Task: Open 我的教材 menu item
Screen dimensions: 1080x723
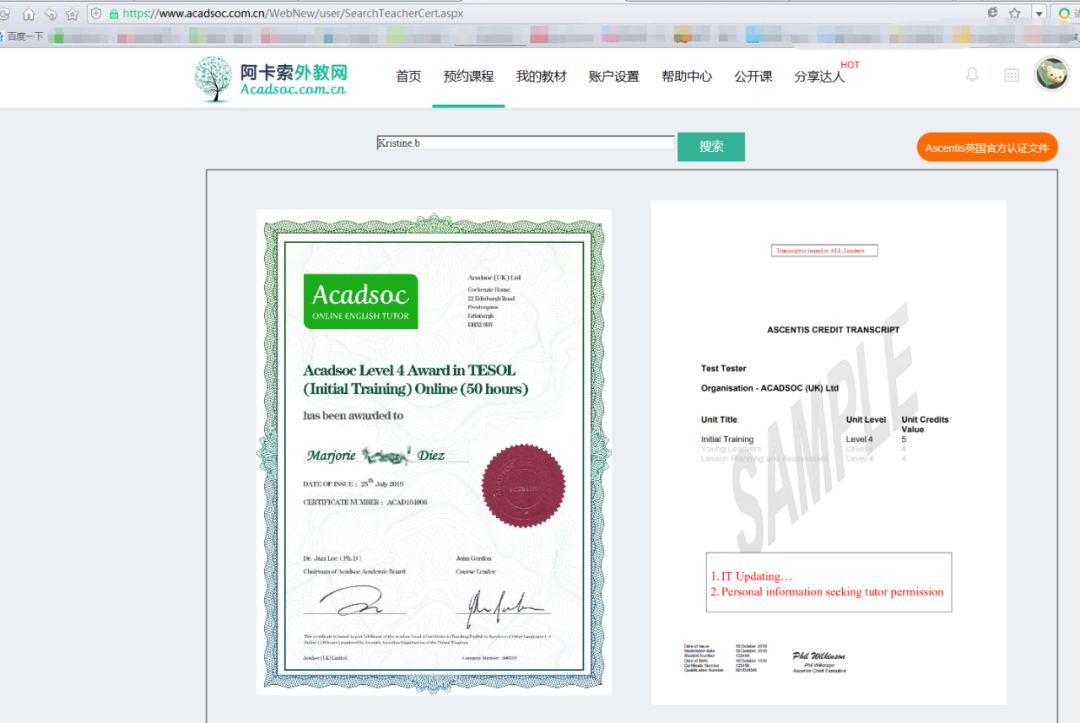Action: (541, 76)
